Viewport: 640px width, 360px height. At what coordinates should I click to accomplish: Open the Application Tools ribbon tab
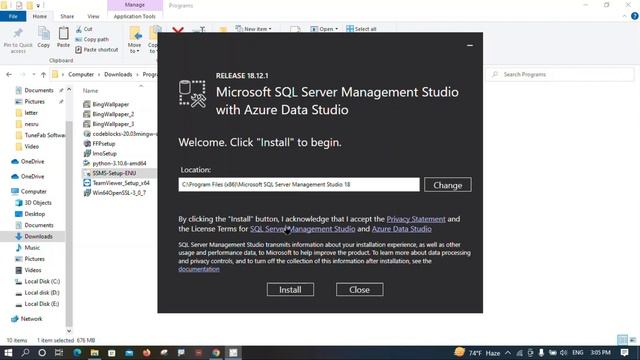tap(135, 16)
